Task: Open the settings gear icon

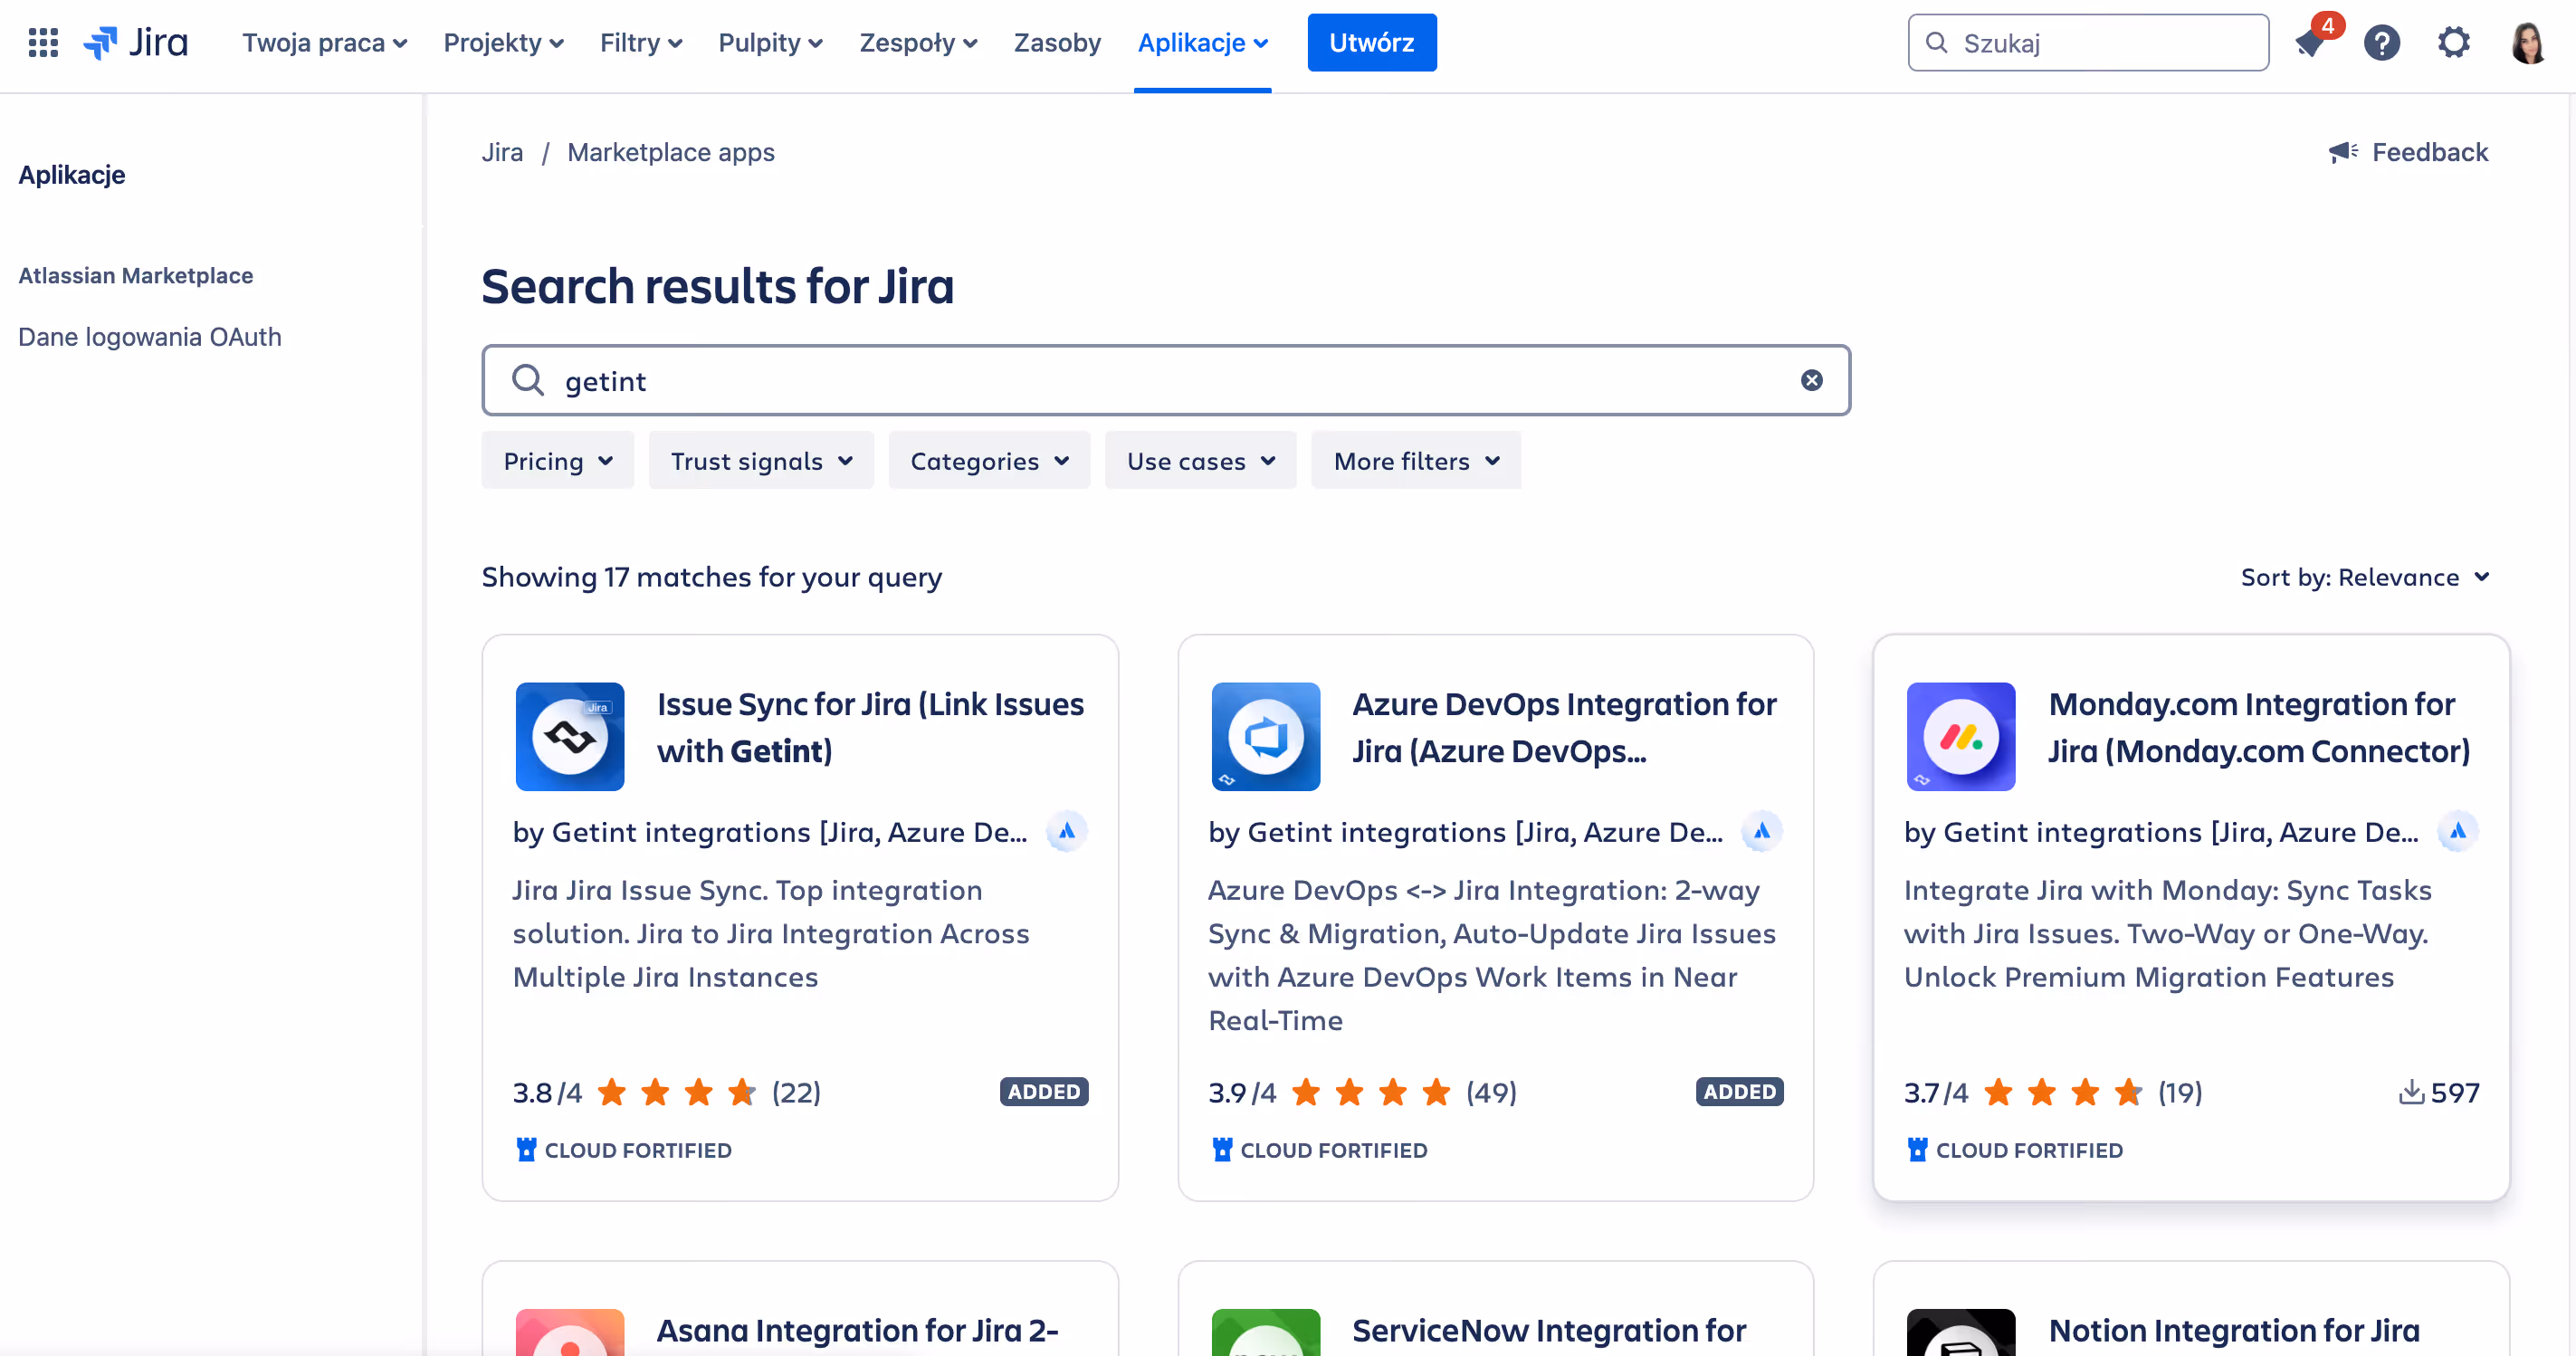Action: tap(2454, 43)
